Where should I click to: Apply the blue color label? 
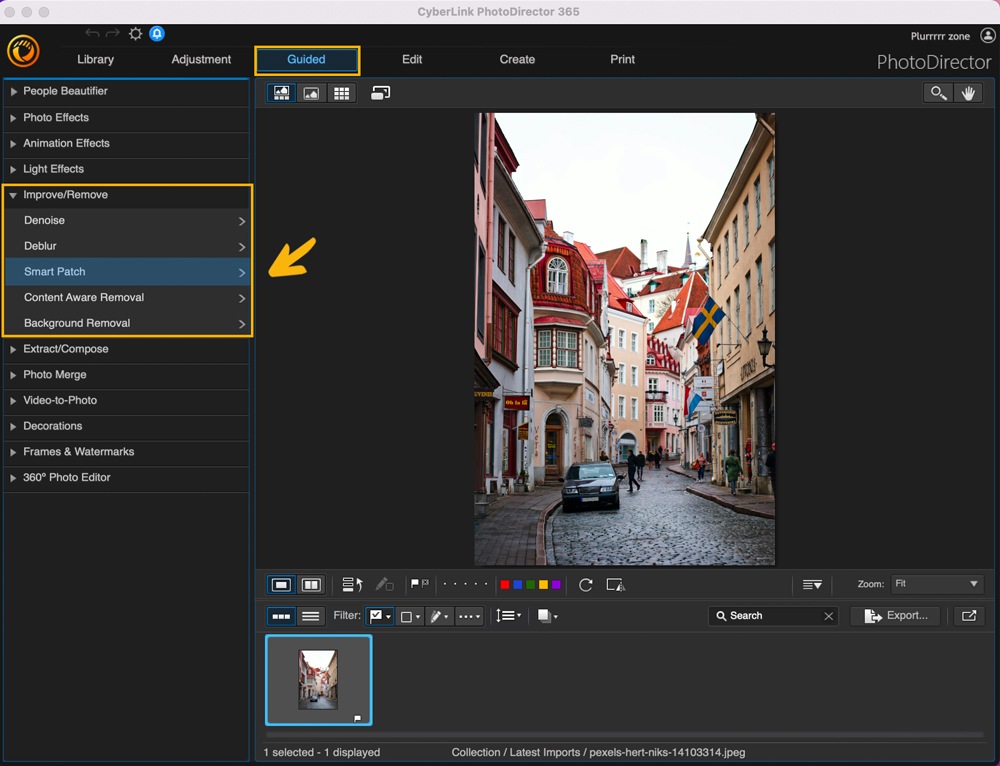[x=518, y=584]
